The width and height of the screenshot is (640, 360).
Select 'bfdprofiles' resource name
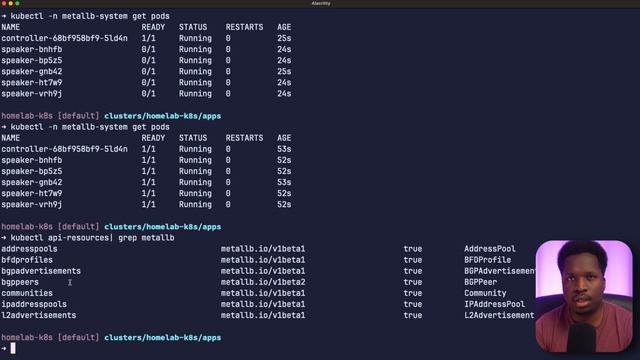(27, 260)
